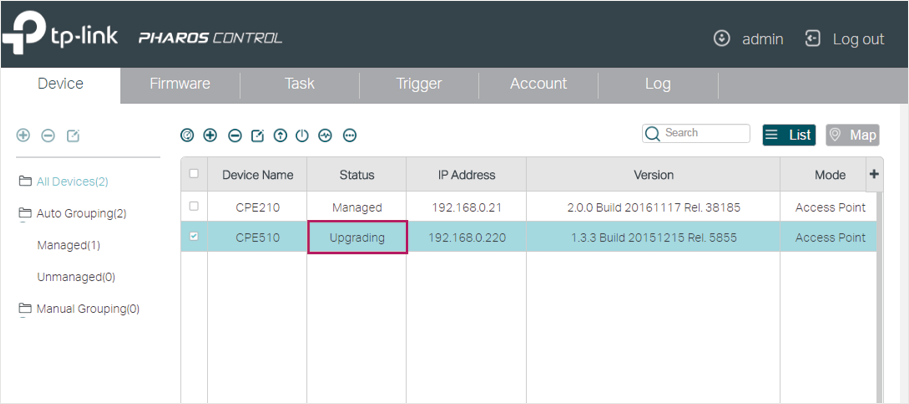Screen dimensions: 909x404
Task: Open the Account tab
Action: pos(539,84)
